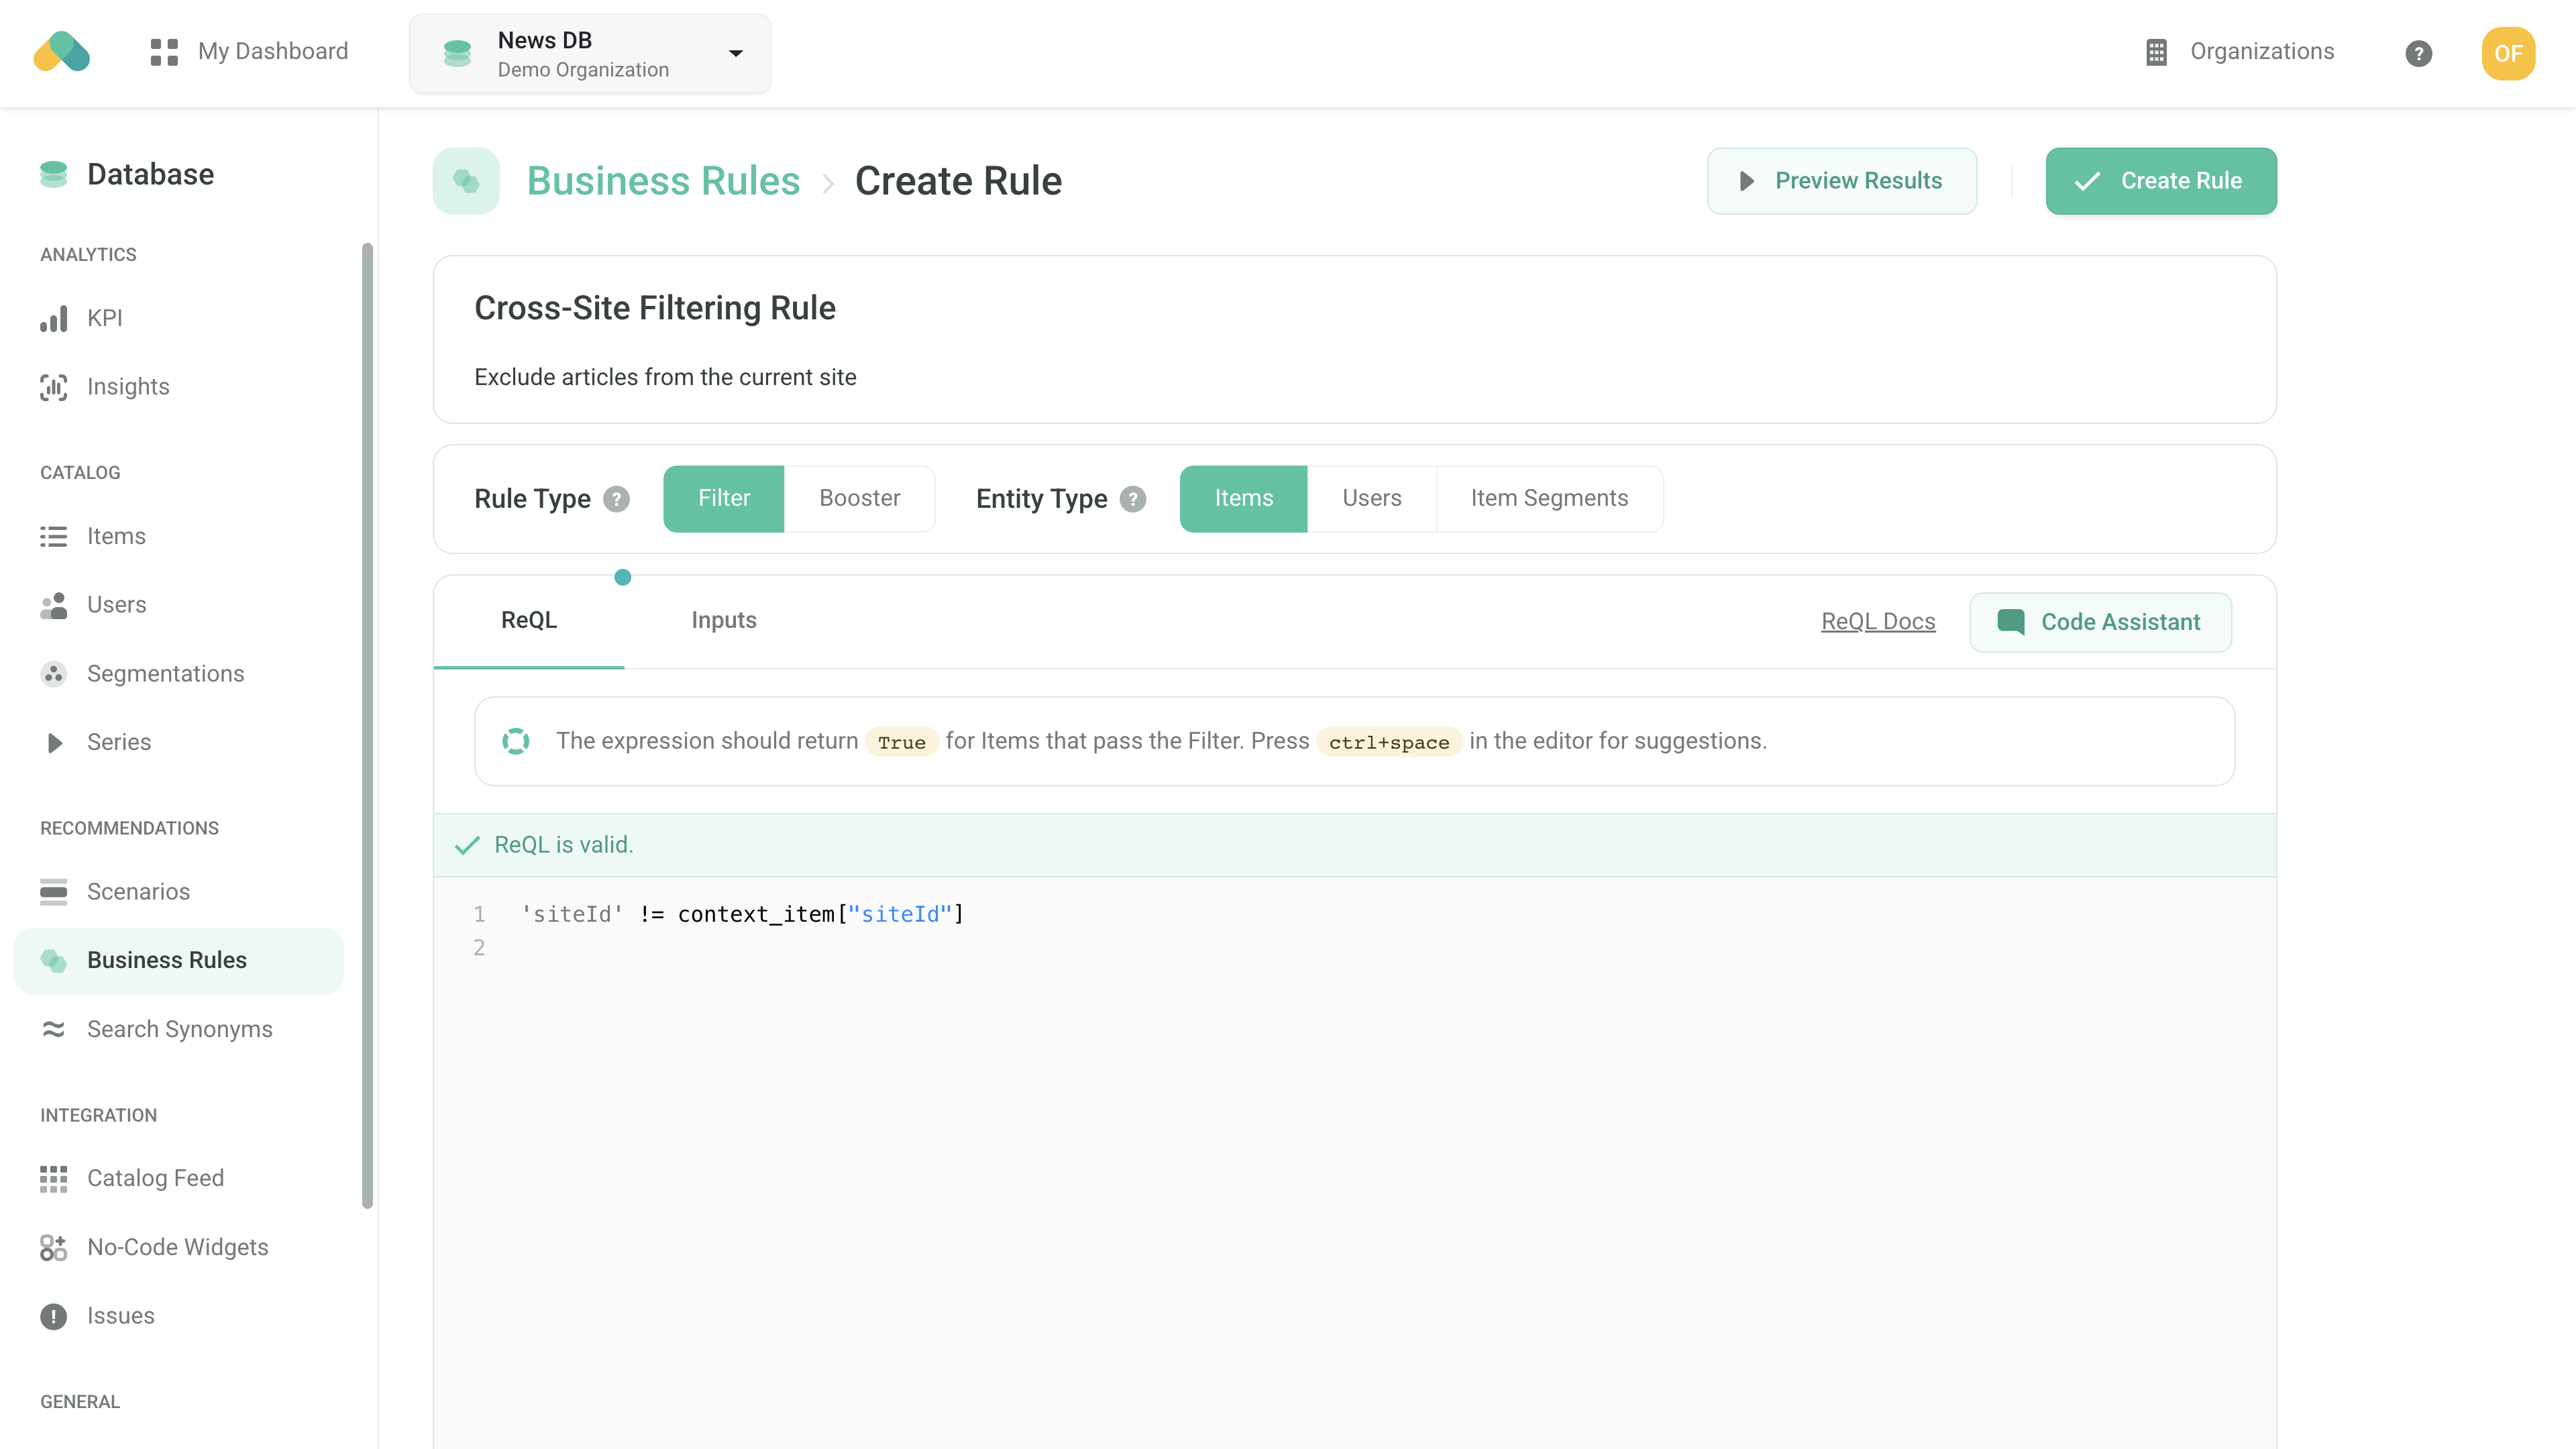Image resolution: width=2576 pixels, height=1449 pixels.
Task: Click the Preview Results button
Action: (x=1842, y=181)
